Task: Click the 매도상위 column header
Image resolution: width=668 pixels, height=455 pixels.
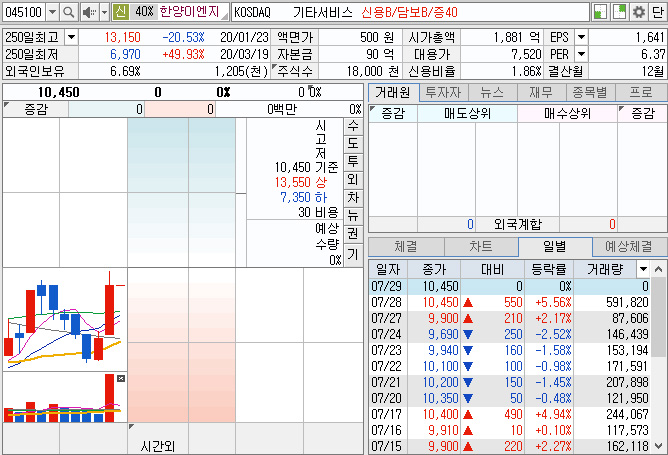Action: point(467,113)
